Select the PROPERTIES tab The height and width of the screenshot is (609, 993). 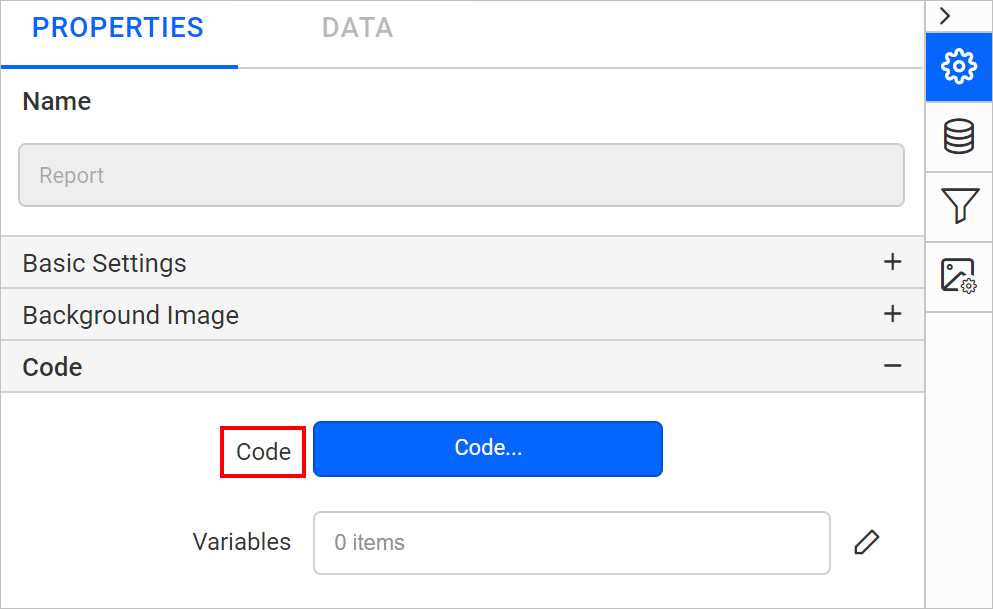(117, 28)
